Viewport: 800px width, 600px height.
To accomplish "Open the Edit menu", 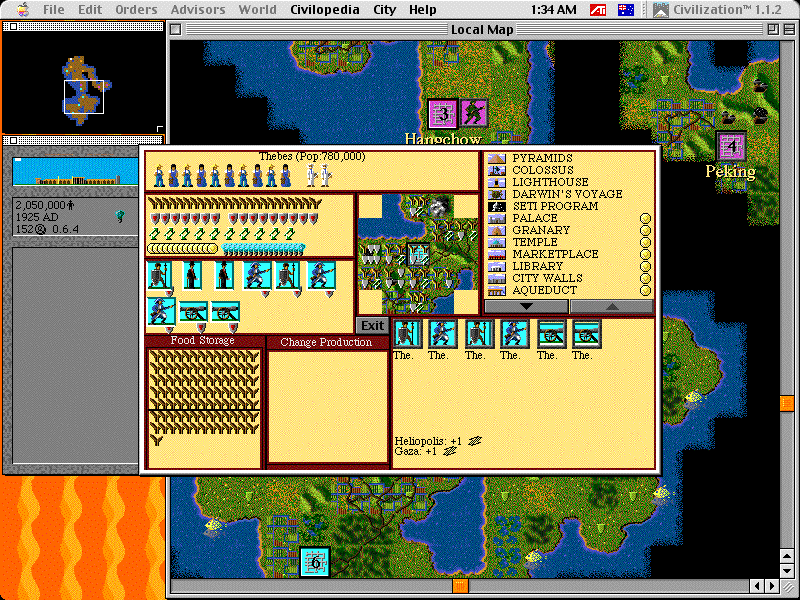I will [90, 10].
